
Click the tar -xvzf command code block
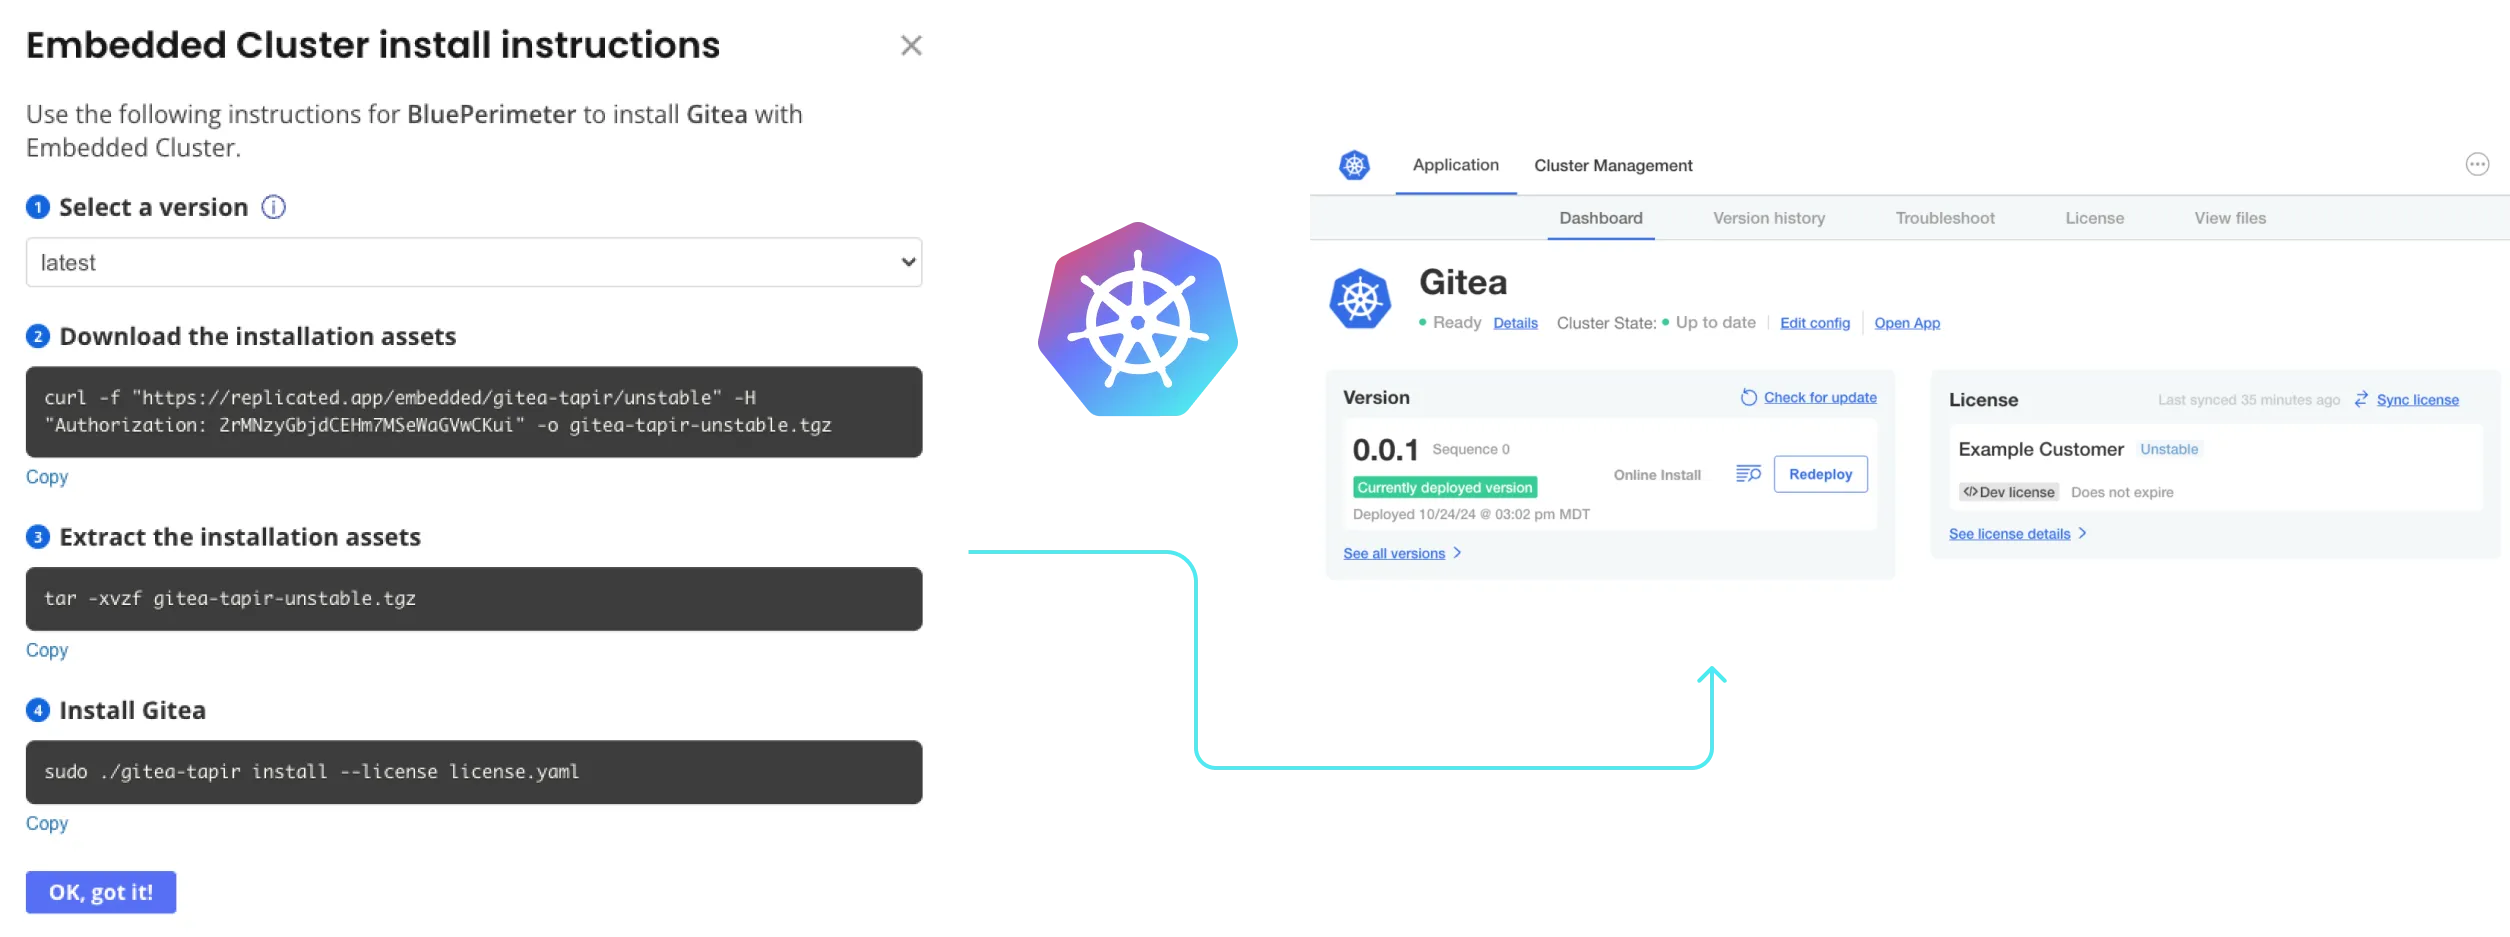pyautogui.click(x=474, y=599)
